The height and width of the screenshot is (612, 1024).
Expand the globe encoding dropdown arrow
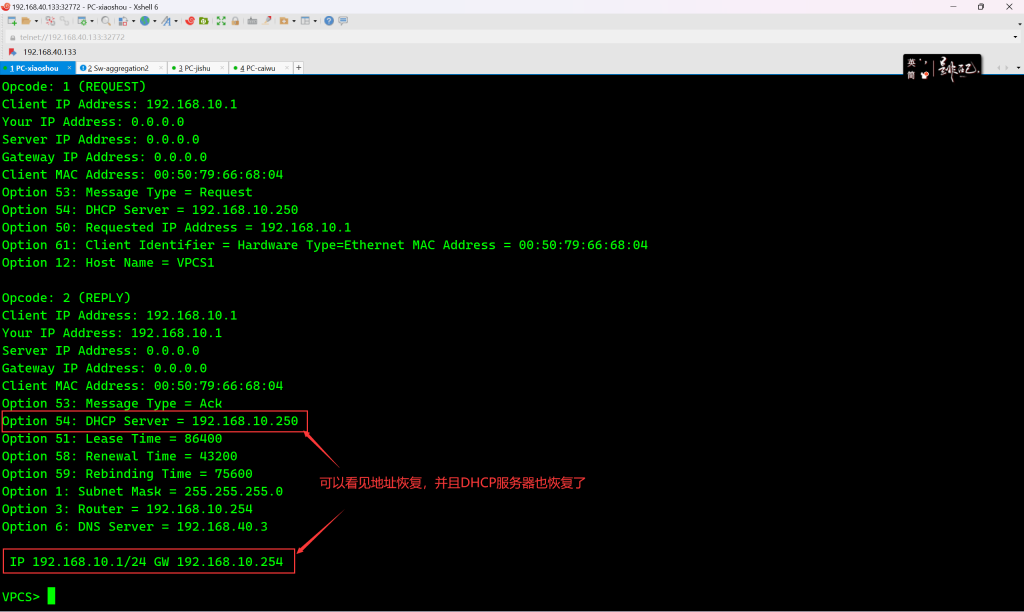tap(154, 21)
